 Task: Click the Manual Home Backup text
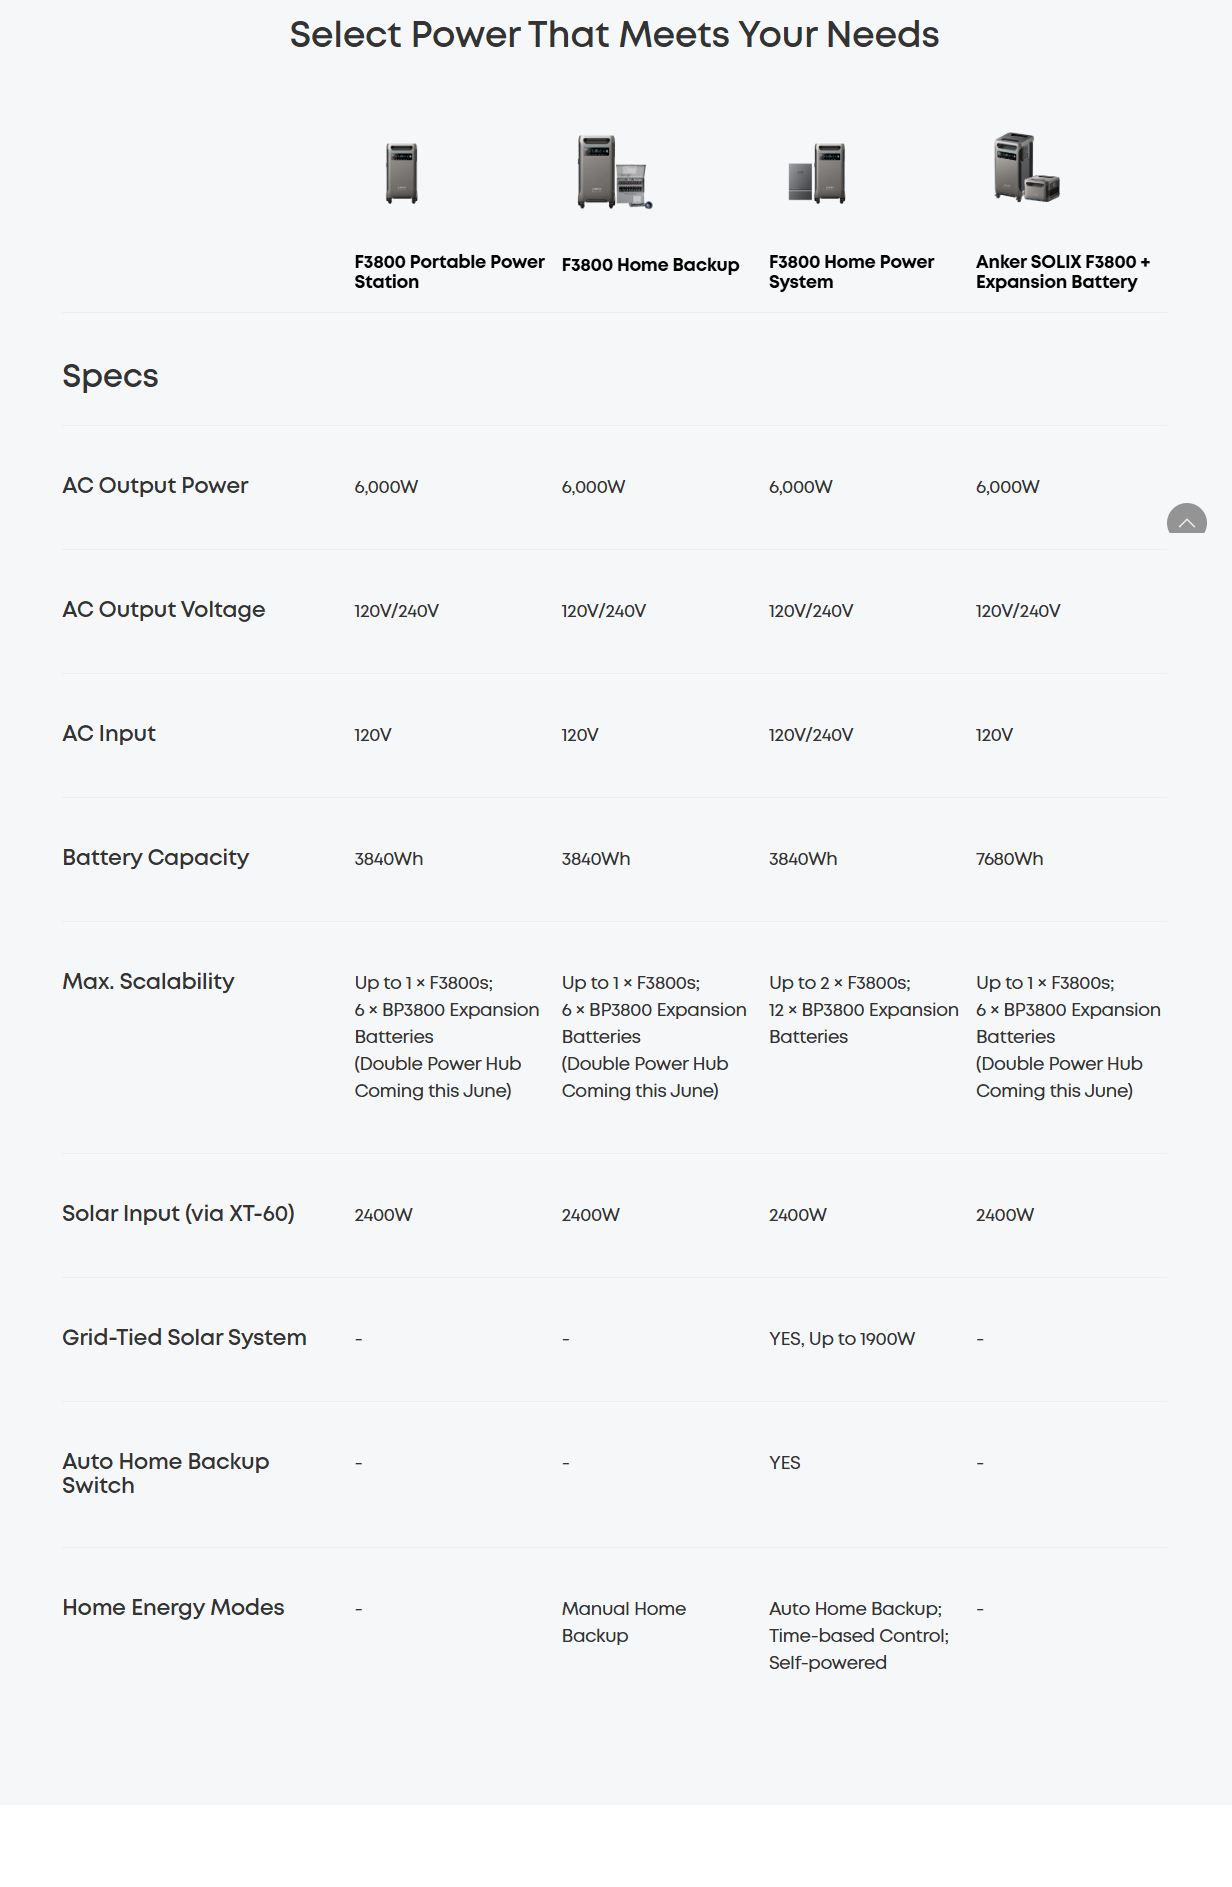[623, 1622]
